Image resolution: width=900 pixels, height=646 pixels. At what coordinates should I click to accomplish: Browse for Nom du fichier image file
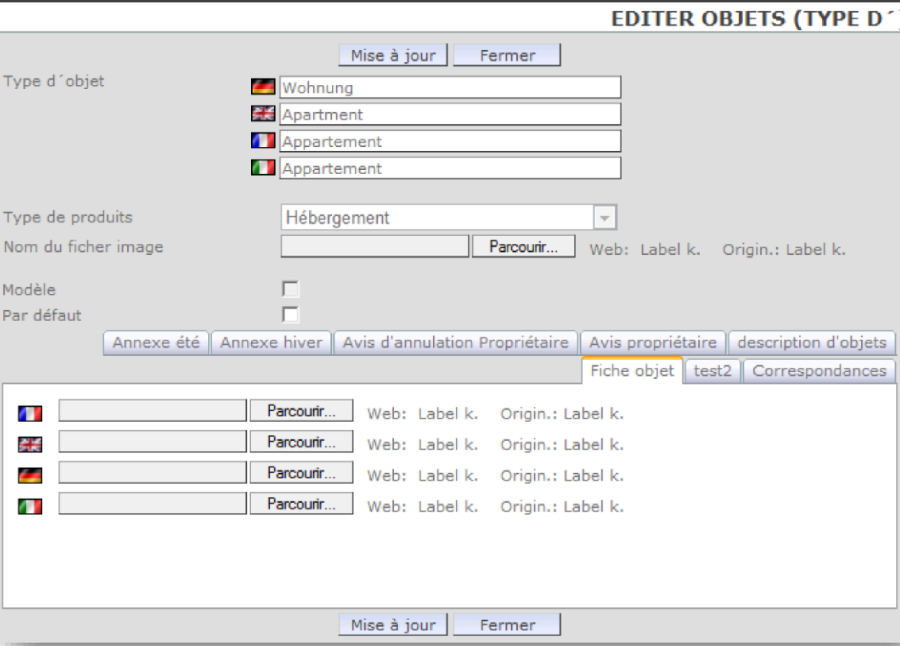click(x=523, y=247)
